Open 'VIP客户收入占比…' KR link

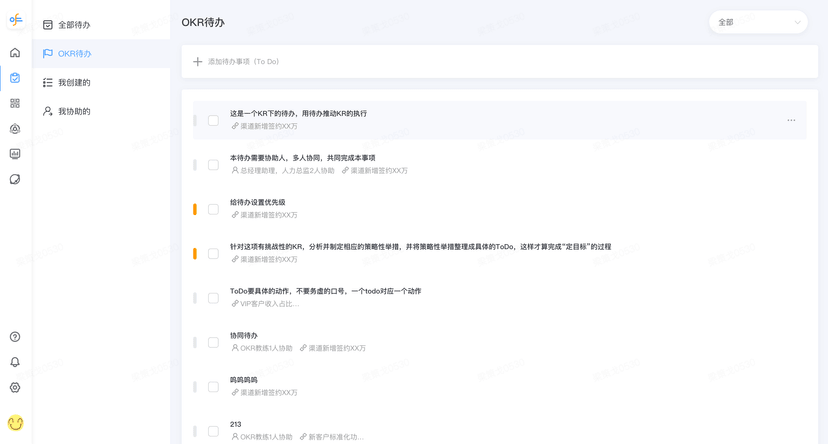click(270, 304)
